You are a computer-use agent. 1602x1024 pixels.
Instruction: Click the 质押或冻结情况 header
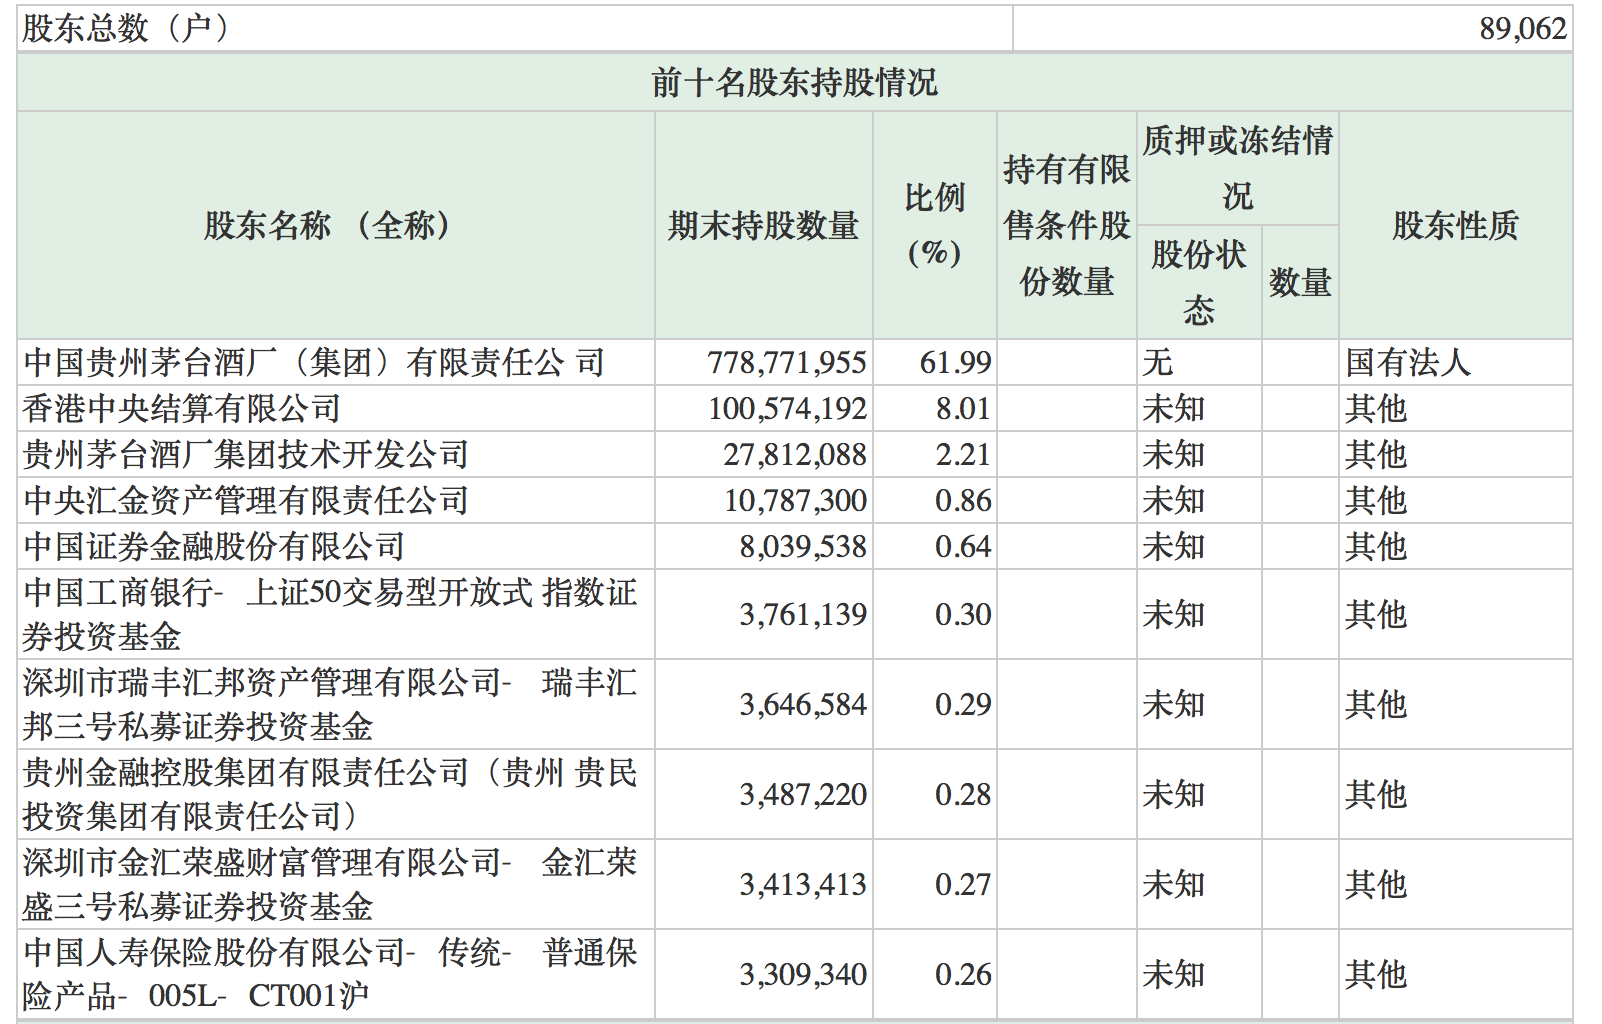1238,168
